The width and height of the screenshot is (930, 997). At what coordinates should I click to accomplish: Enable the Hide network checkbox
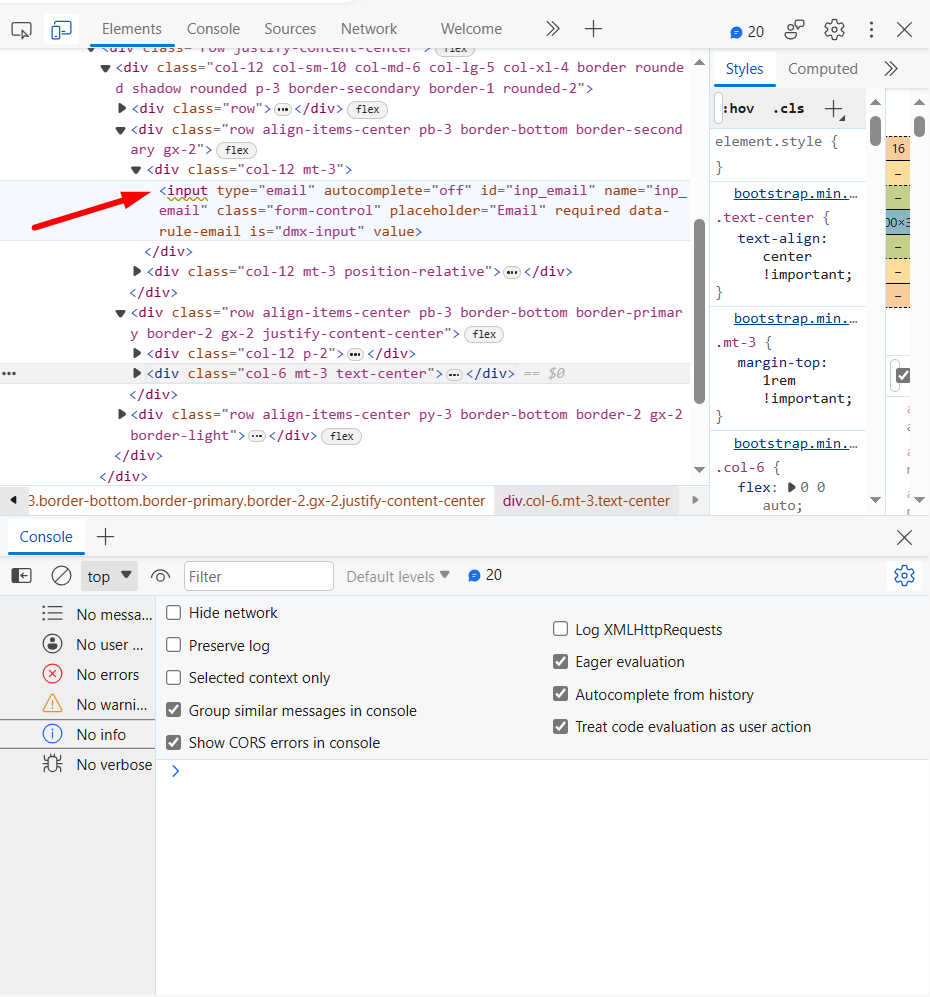(x=174, y=613)
